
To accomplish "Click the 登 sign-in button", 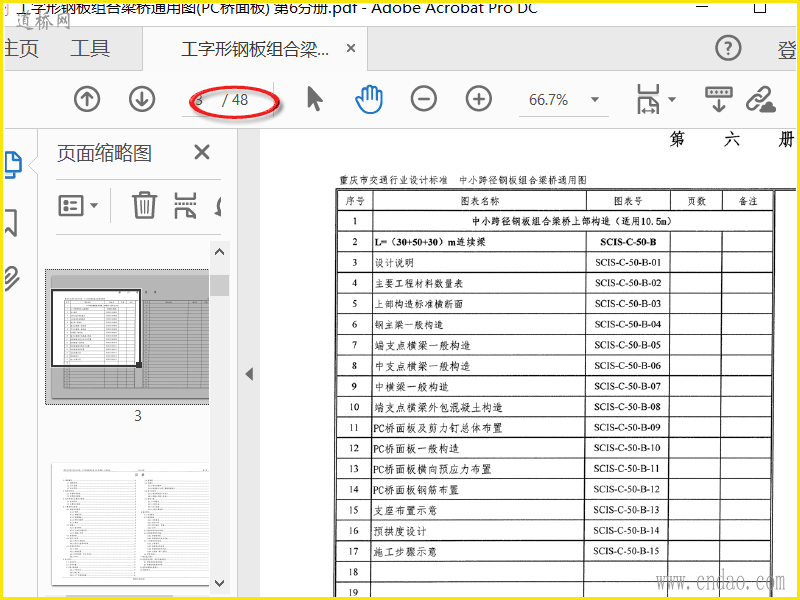I will tap(786, 49).
